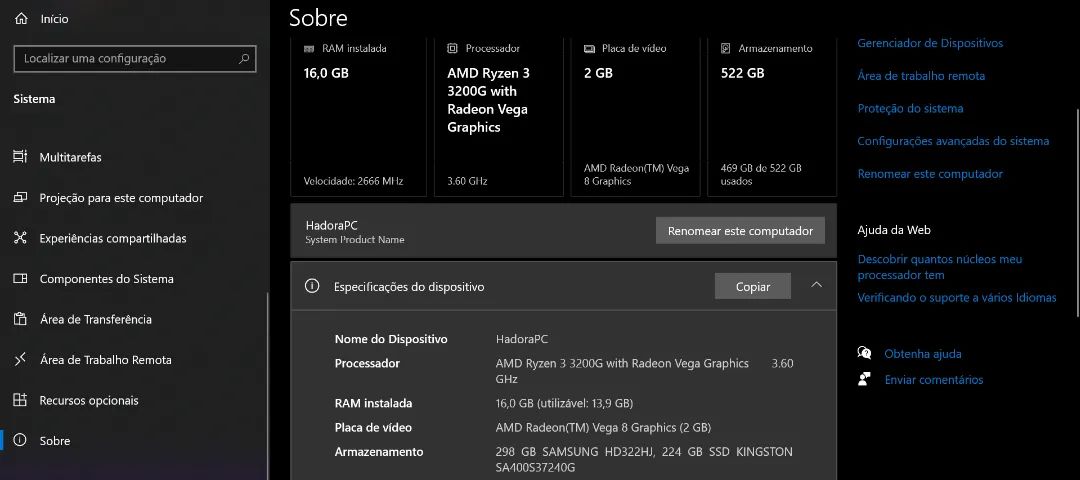The width and height of the screenshot is (1080, 480).
Task: Click the 2 GB video card value
Action: [598, 73]
